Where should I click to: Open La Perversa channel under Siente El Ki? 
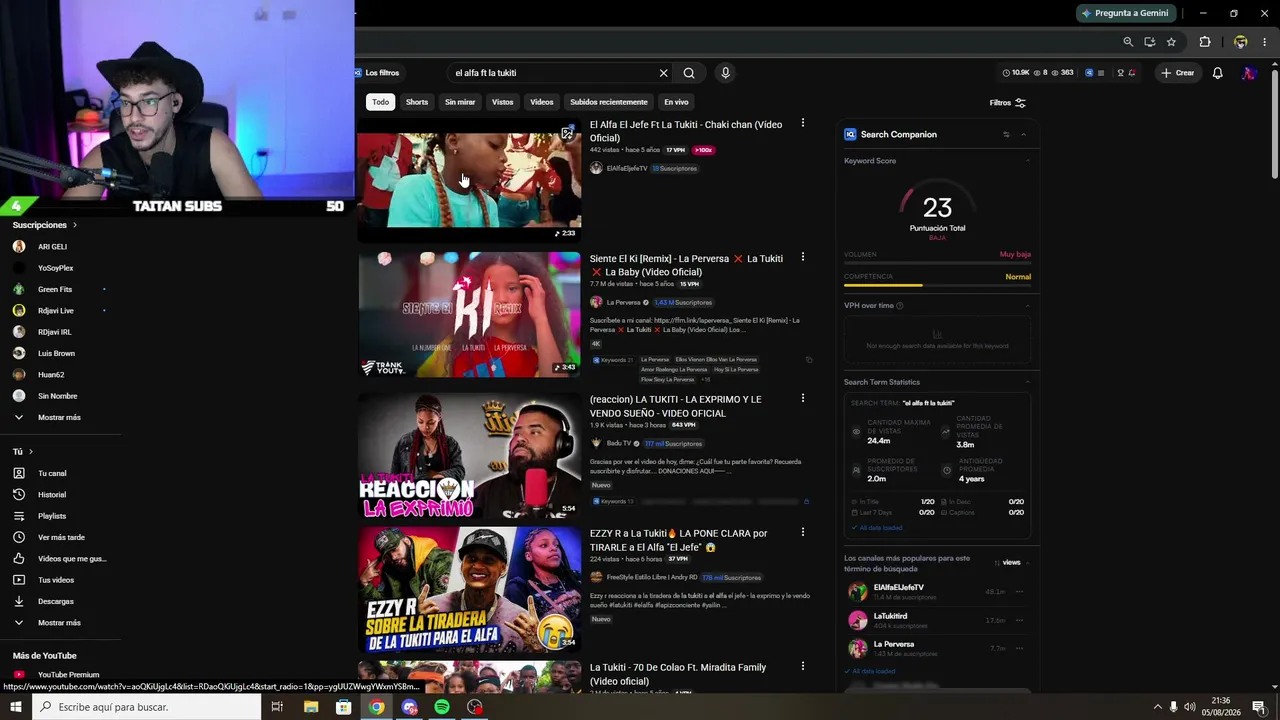point(623,302)
